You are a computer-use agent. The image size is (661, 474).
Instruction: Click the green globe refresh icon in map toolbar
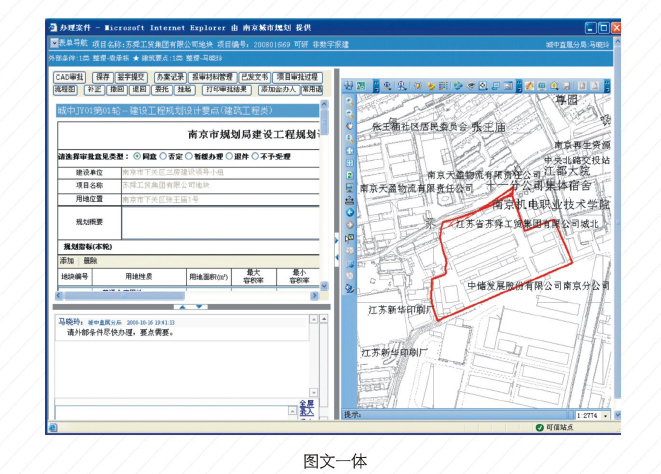click(458, 86)
